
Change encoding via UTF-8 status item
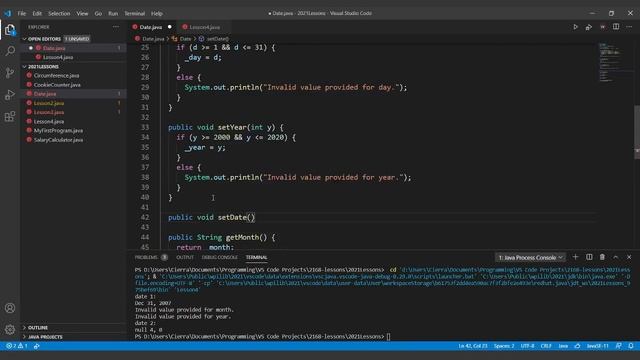(x=527, y=346)
